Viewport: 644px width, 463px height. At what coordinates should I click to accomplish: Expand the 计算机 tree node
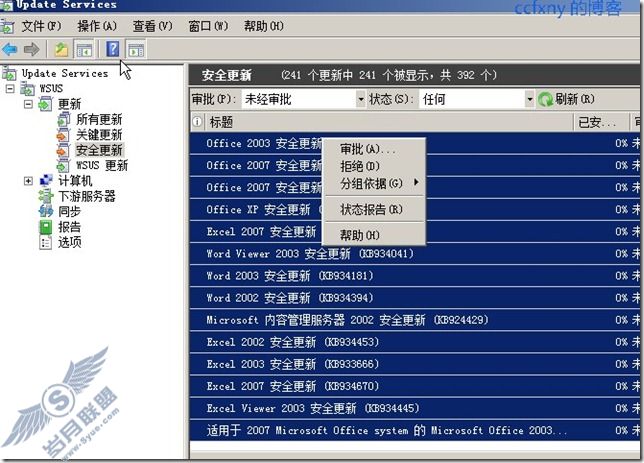28,181
